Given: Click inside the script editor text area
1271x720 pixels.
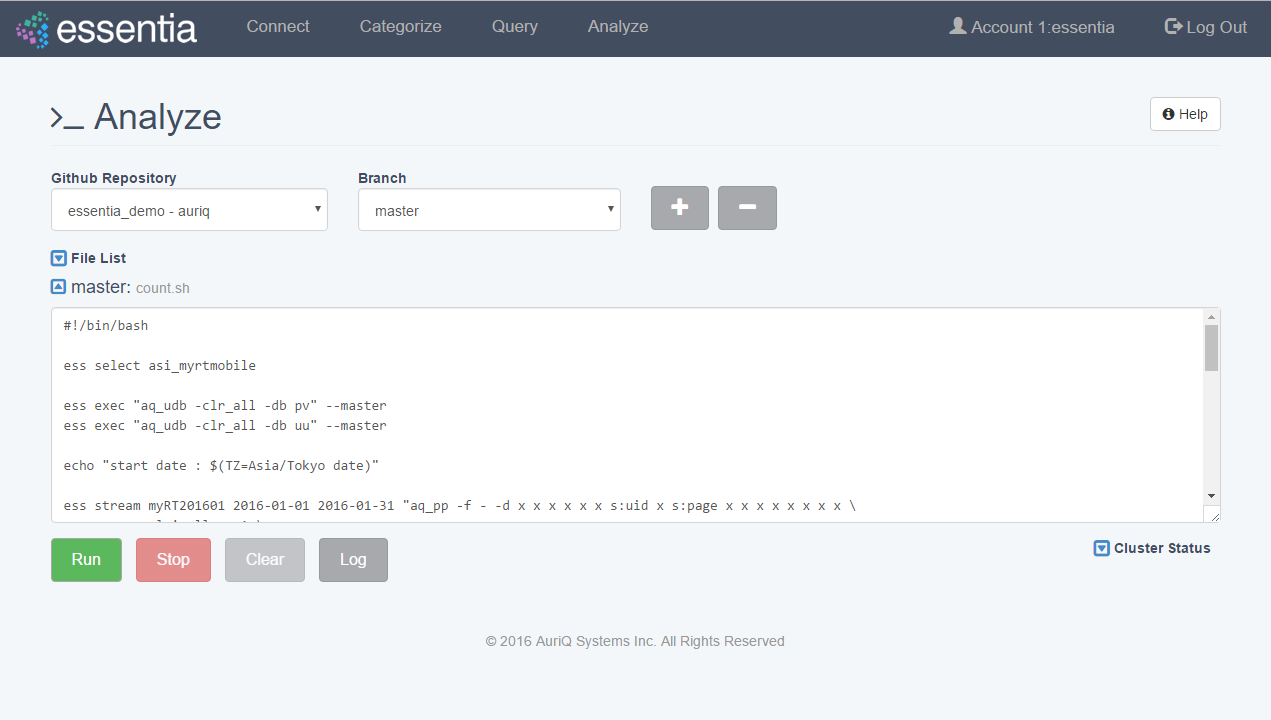Looking at the screenshot, I should [x=627, y=415].
